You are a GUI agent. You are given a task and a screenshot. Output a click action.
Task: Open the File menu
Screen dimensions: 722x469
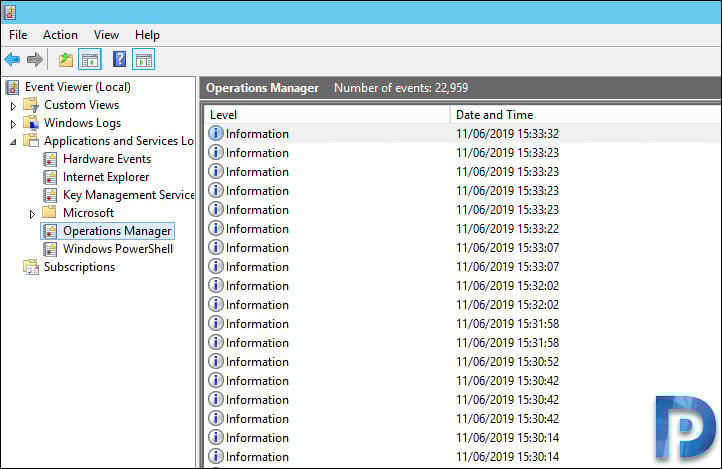click(18, 35)
